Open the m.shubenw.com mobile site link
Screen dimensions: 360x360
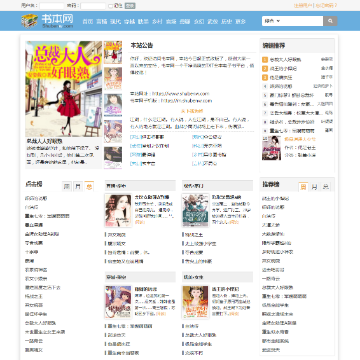point(186,100)
